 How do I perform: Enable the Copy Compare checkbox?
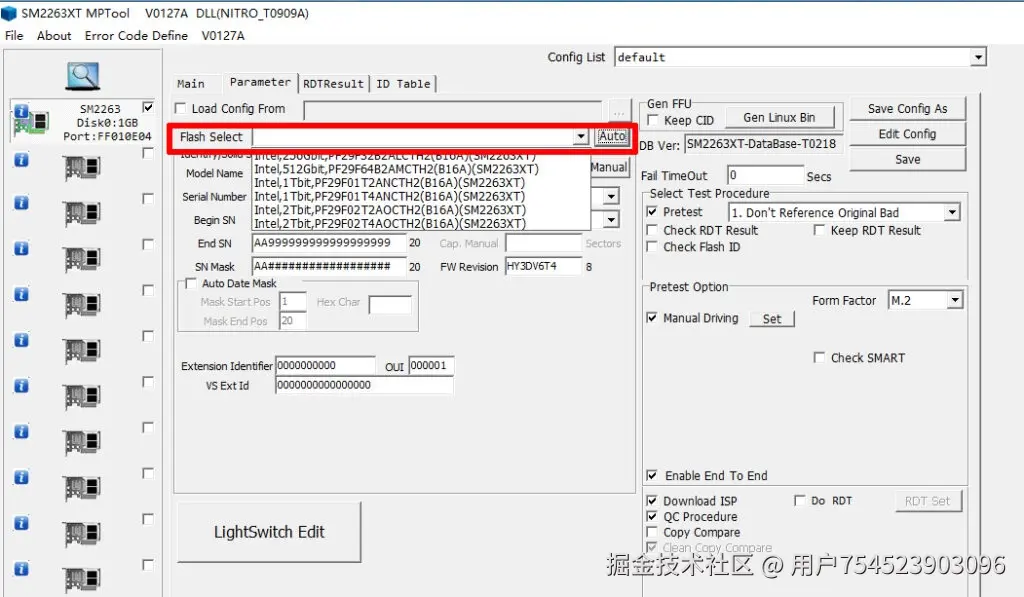point(652,532)
